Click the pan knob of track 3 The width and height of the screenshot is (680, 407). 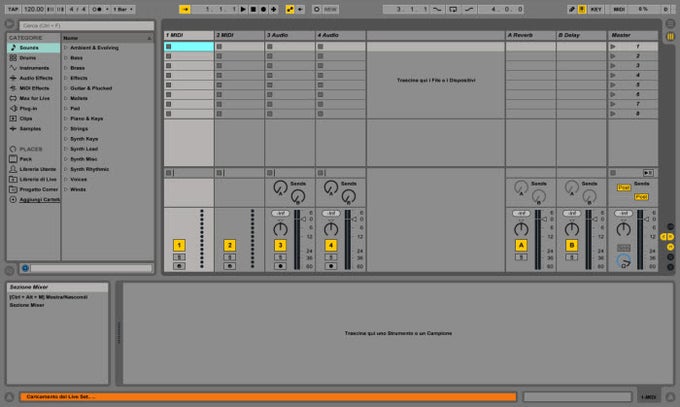(x=280, y=229)
